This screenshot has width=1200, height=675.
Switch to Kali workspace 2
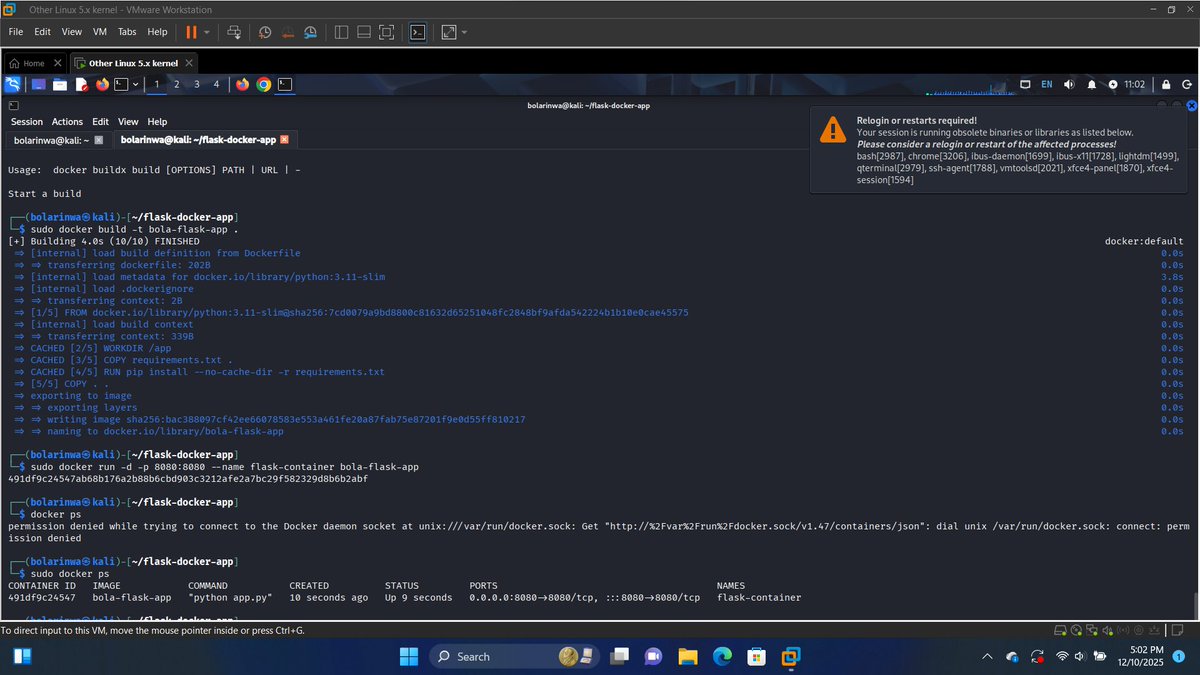tap(177, 85)
